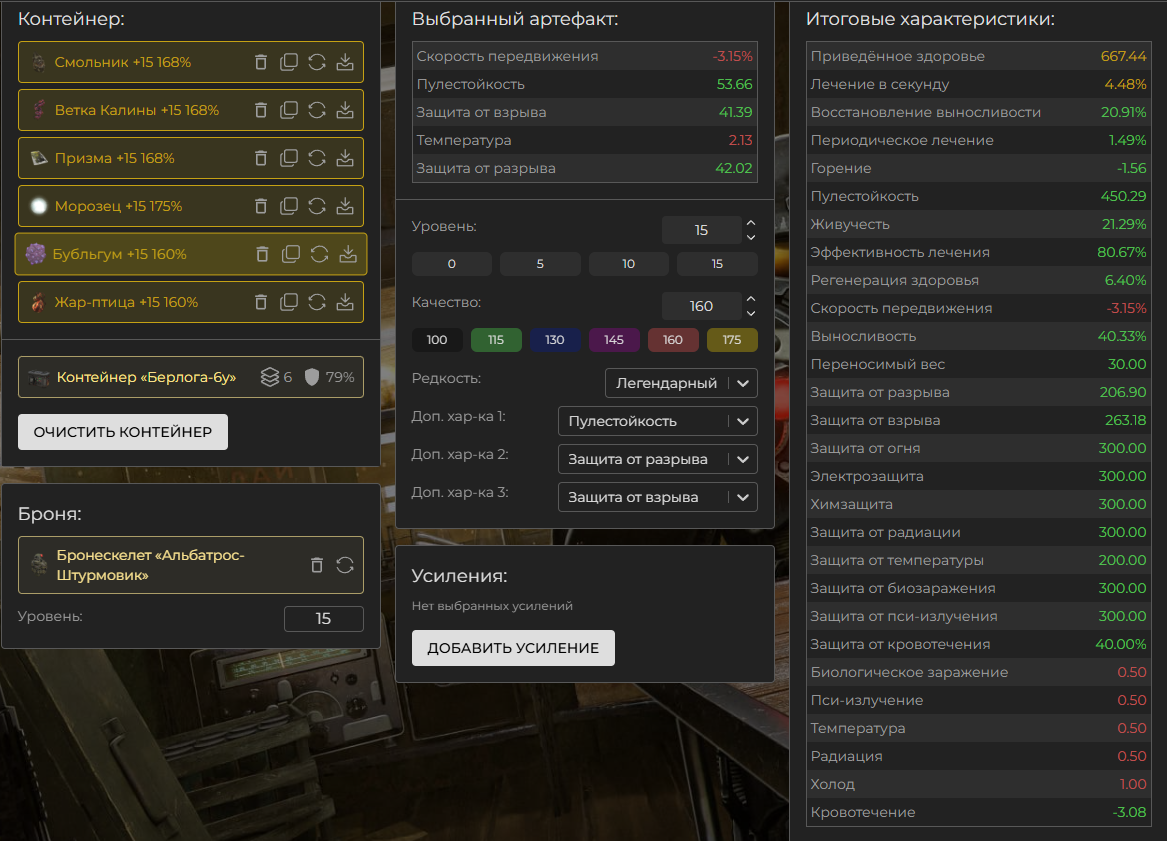This screenshot has height=841, width=1167.
Task: Delete the Смольник artifact with trash icon
Action: coord(261,62)
